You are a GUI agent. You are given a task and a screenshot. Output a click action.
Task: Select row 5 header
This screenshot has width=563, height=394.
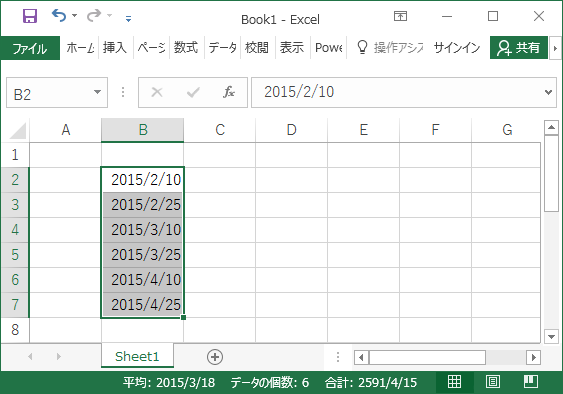click(15, 255)
